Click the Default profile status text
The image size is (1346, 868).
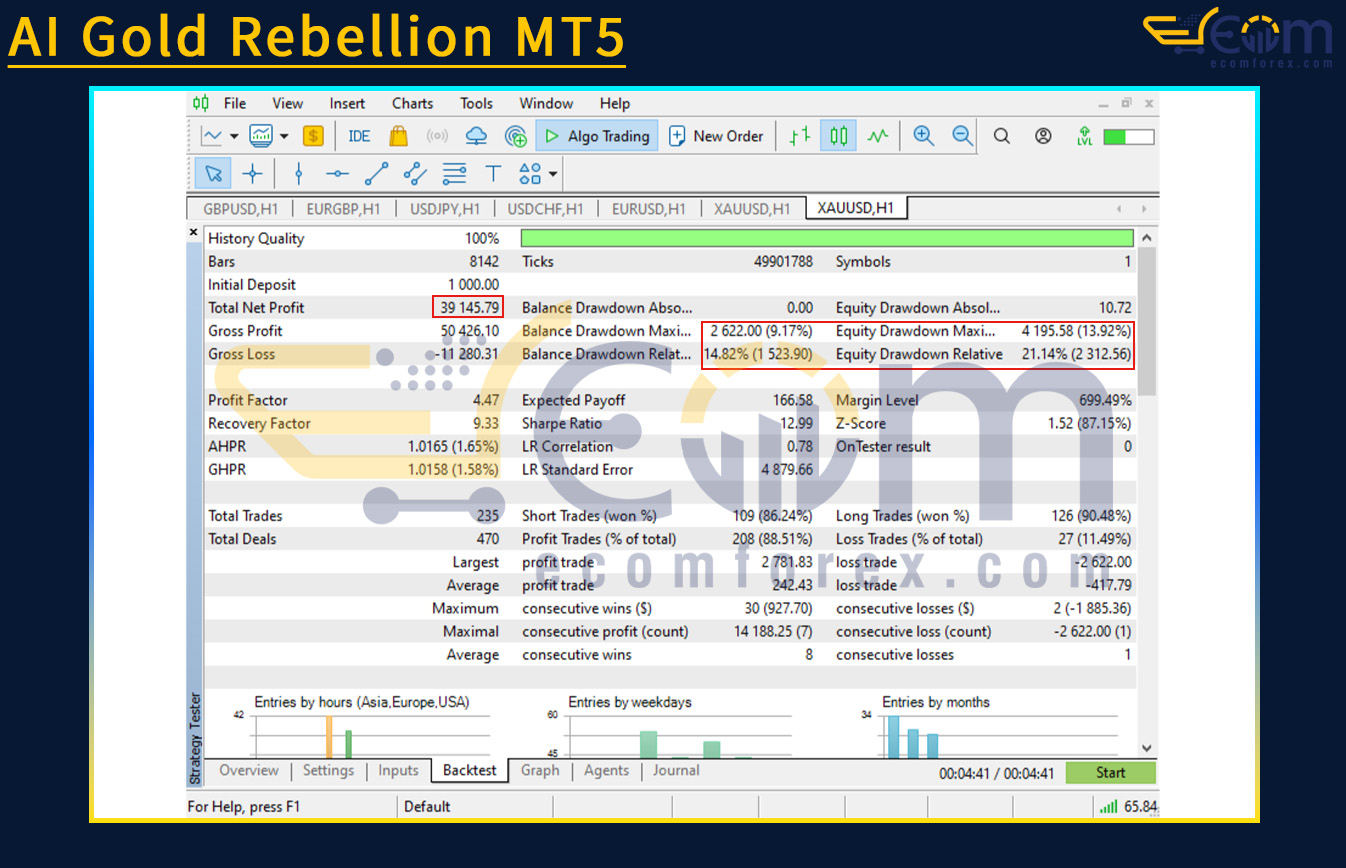coord(427,806)
